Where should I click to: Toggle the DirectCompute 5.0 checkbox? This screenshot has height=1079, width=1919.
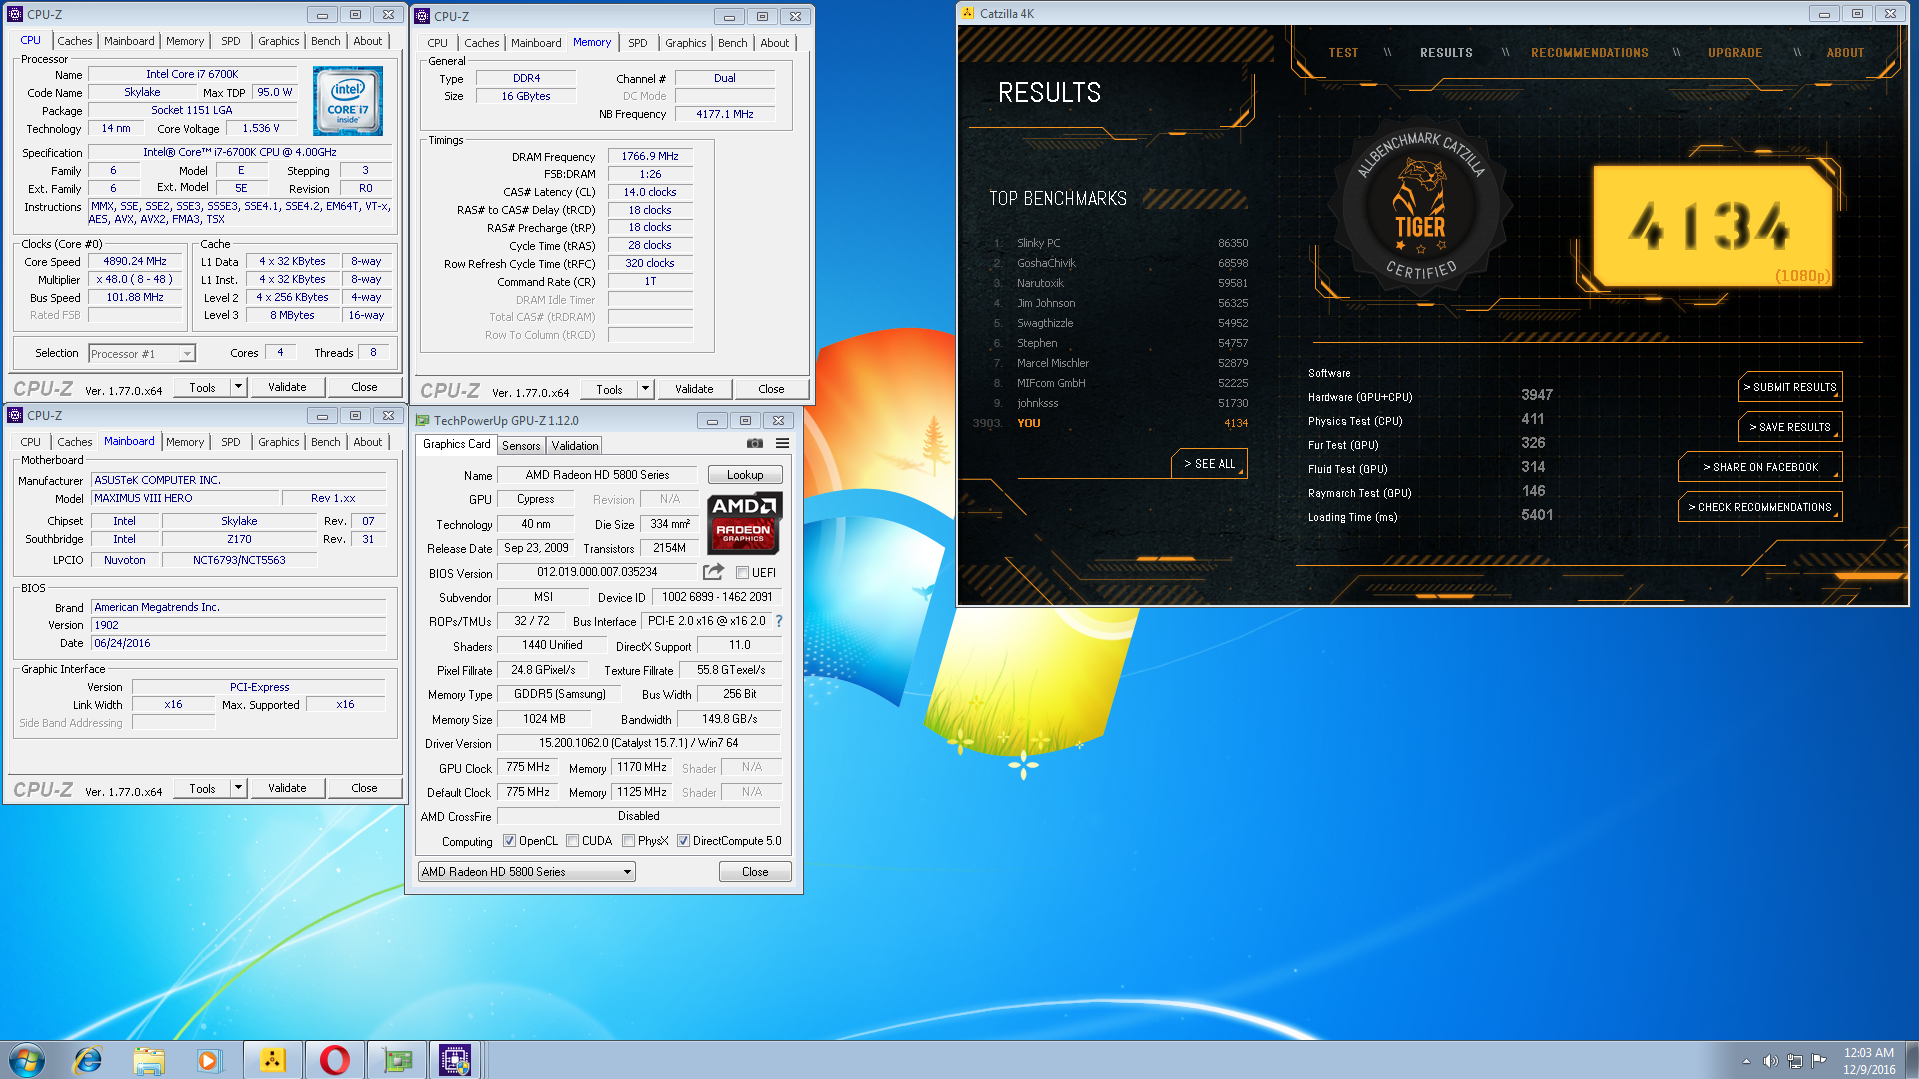click(683, 841)
